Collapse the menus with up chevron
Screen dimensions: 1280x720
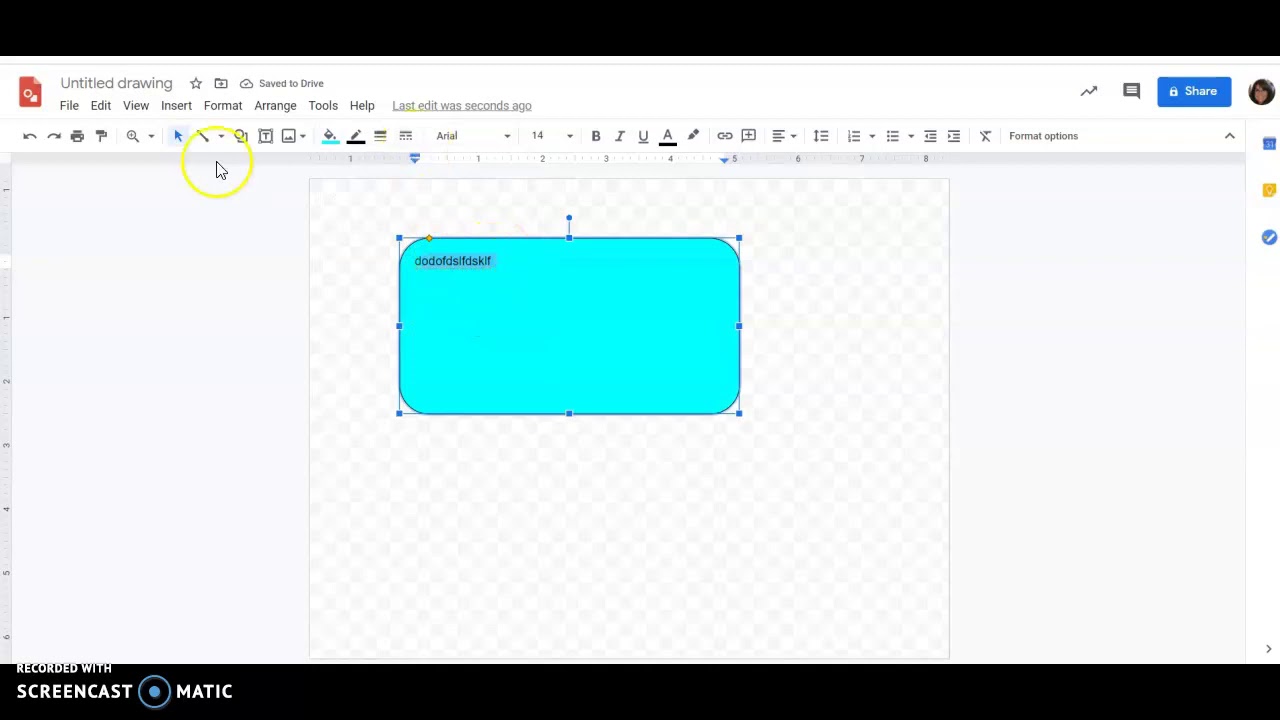click(1230, 136)
